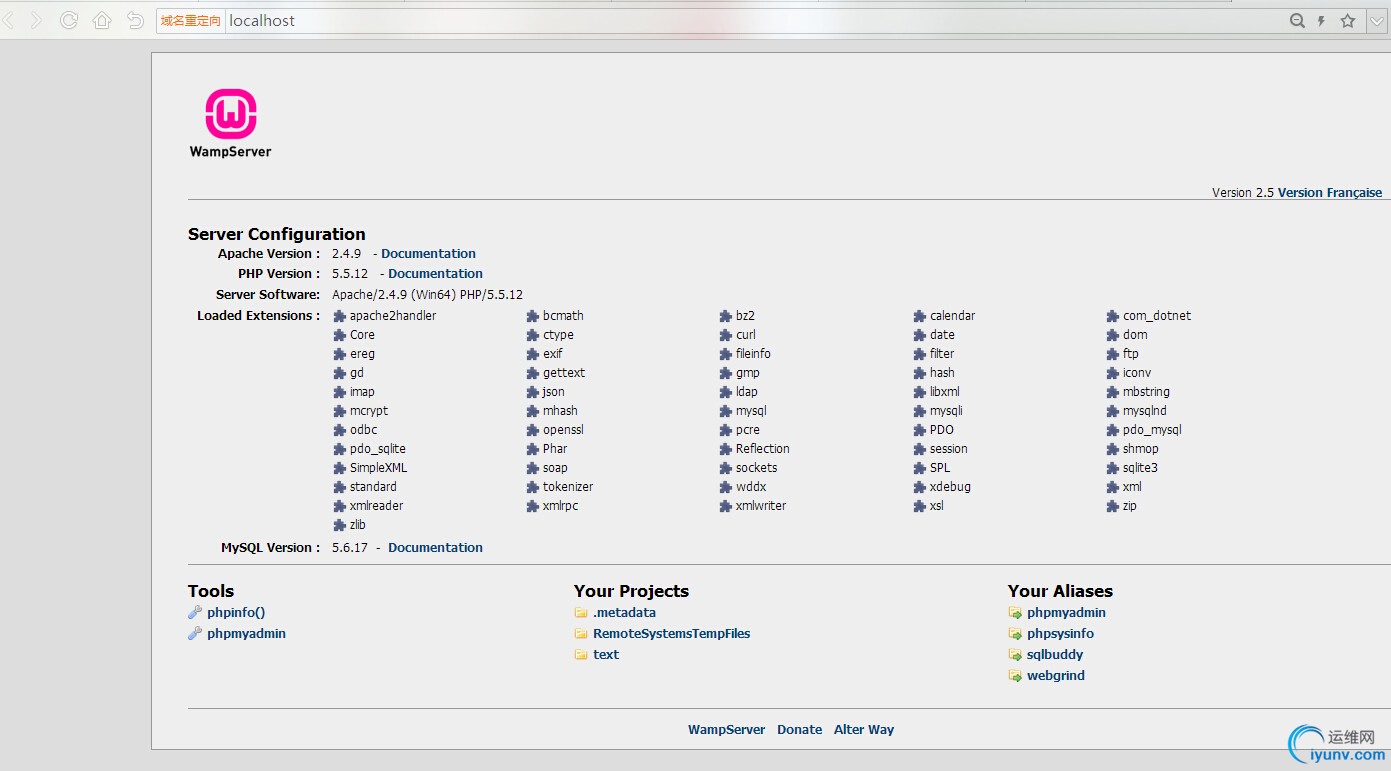The height and width of the screenshot is (771, 1391).
Task: Click the lightning bolt icon in address bar
Action: pyautogui.click(x=1321, y=20)
